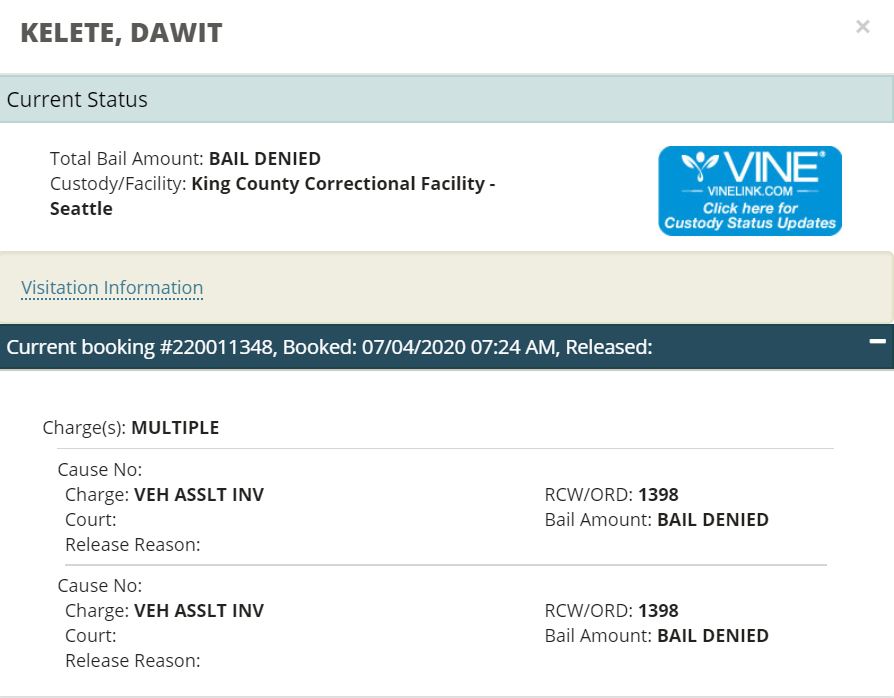
Task: Click the second RCW/ORD 1398 value
Action: (658, 611)
